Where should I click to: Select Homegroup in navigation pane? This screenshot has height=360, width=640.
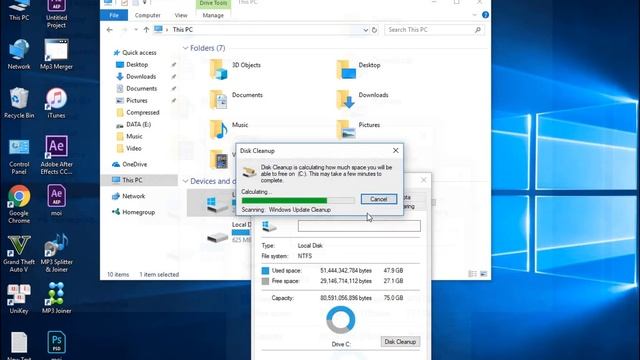coord(133,212)
